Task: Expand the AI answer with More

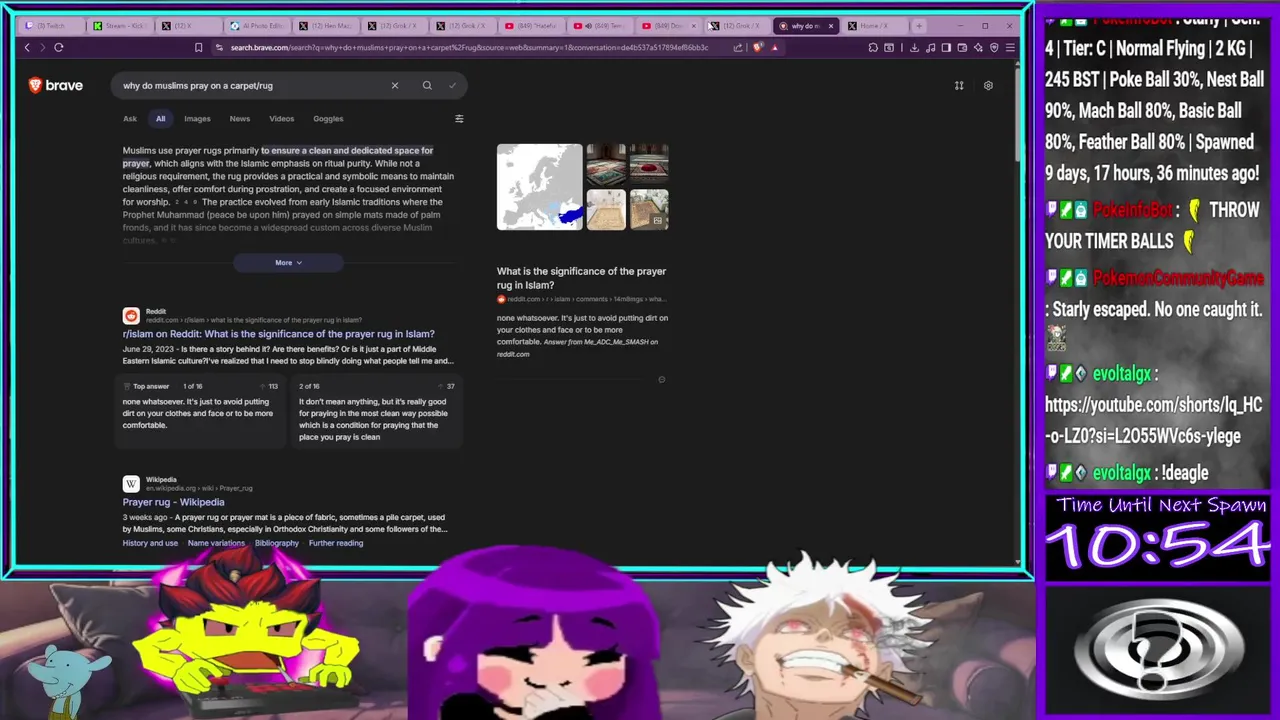Action: tap(288, 263)
